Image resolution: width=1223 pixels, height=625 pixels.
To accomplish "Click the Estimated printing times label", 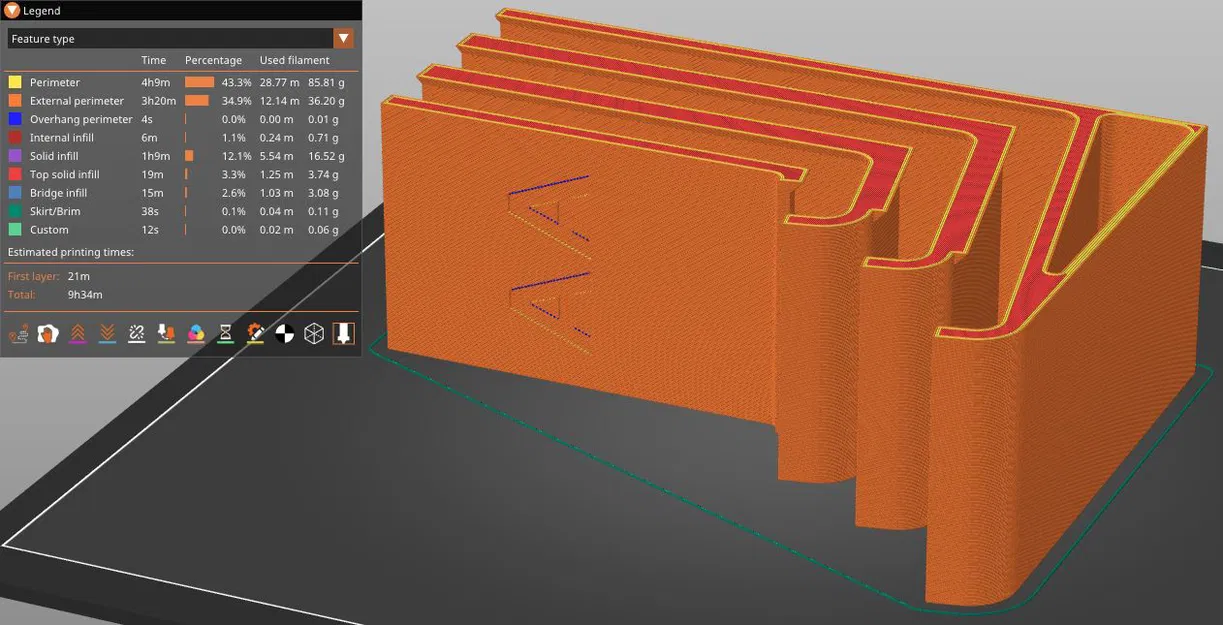I will tap(71, 252).
